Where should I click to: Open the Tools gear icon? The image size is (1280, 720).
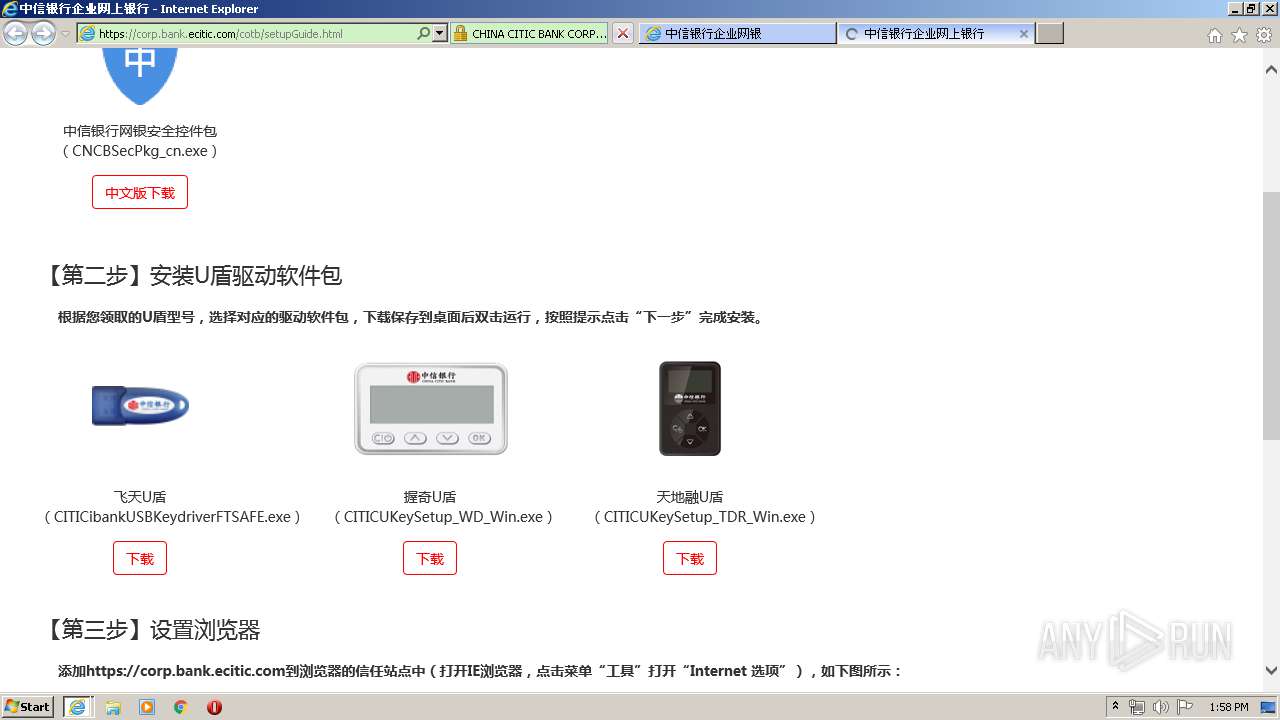click(x=1264, y=35)
